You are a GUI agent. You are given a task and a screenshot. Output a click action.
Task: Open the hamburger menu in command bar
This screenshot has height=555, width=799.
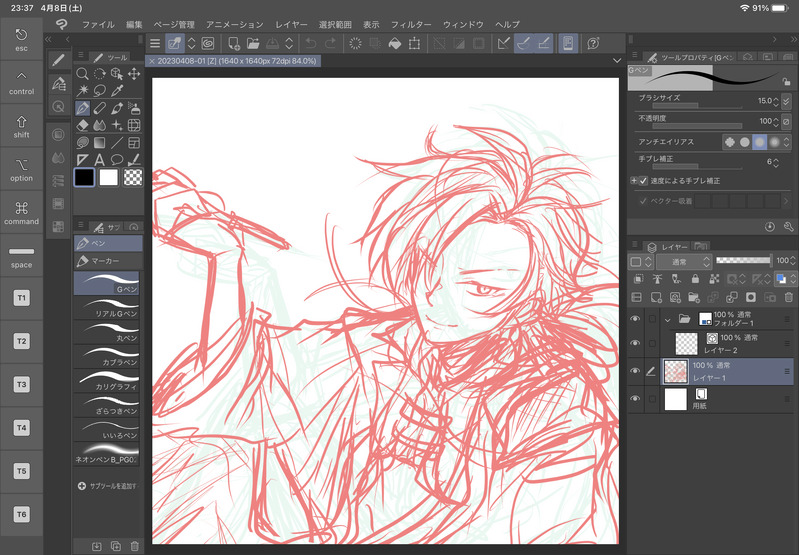coord(155,44)
